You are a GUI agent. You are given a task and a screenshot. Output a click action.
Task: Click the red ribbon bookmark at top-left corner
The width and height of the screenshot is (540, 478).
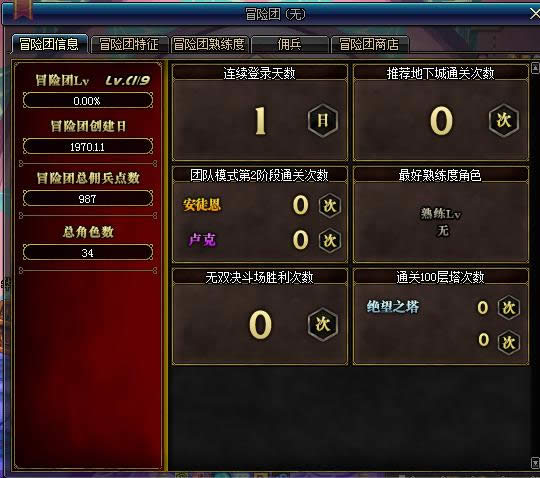22,9
